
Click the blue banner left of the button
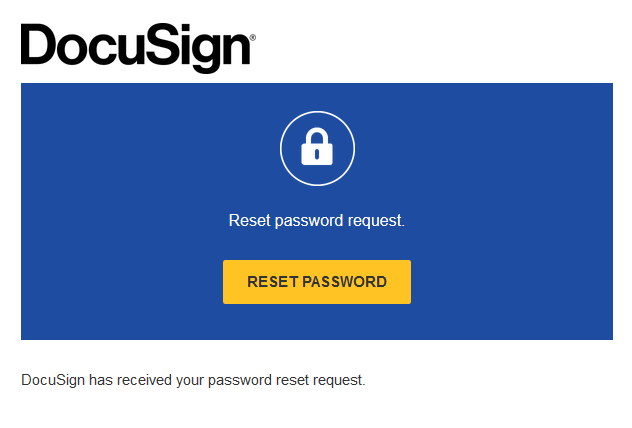coord(120,282)
